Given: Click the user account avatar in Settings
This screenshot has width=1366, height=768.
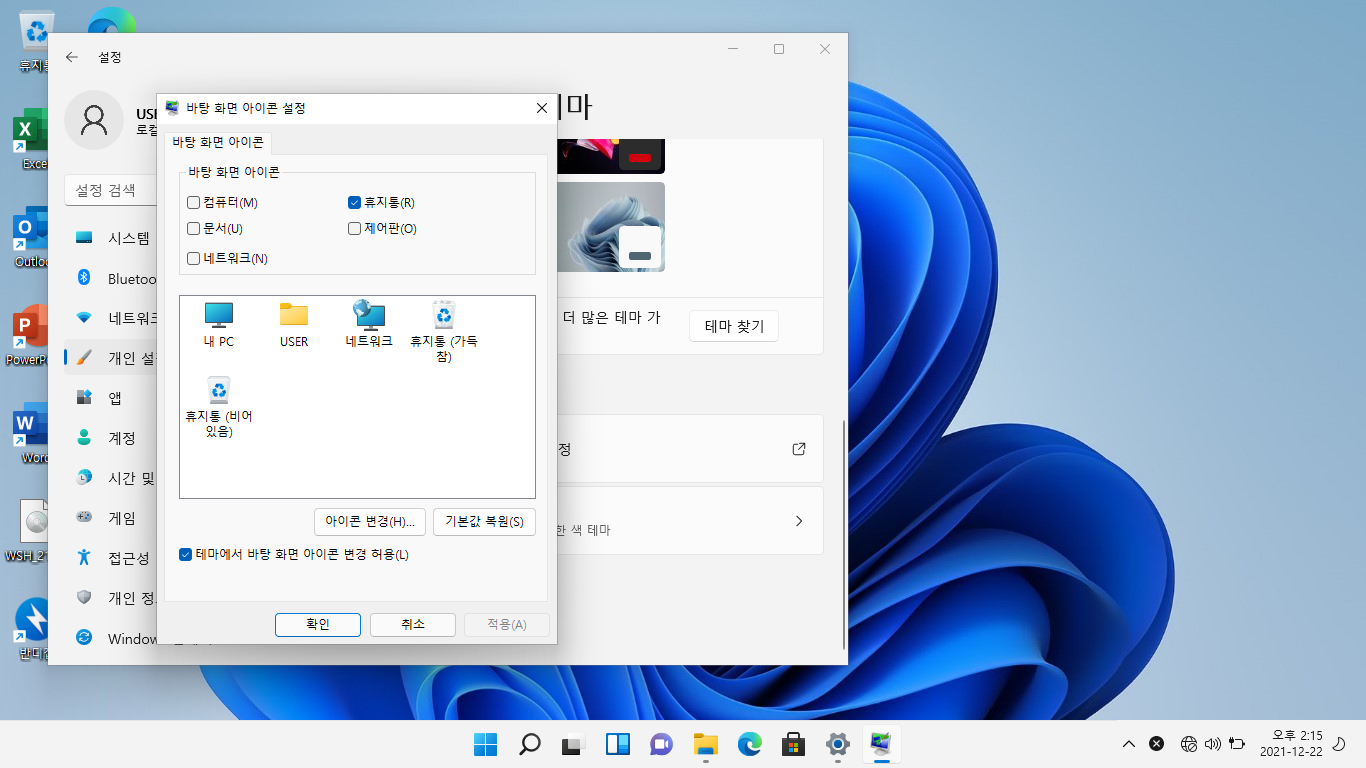Looking at the screenshot, I should 94,121.
